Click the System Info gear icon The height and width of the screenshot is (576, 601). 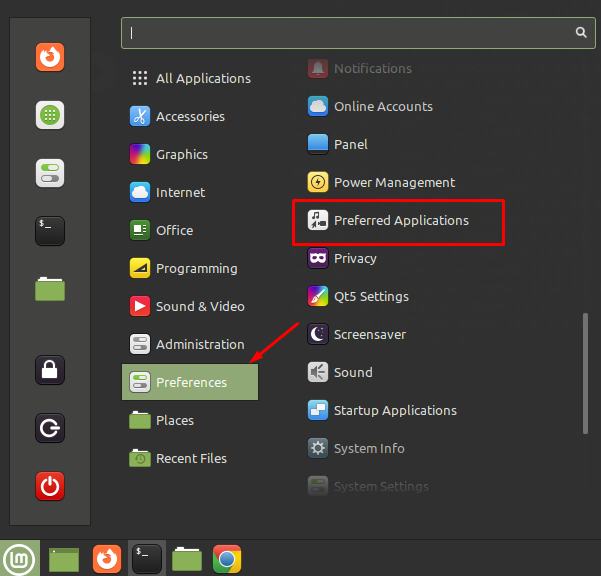(x=318, y=448)
